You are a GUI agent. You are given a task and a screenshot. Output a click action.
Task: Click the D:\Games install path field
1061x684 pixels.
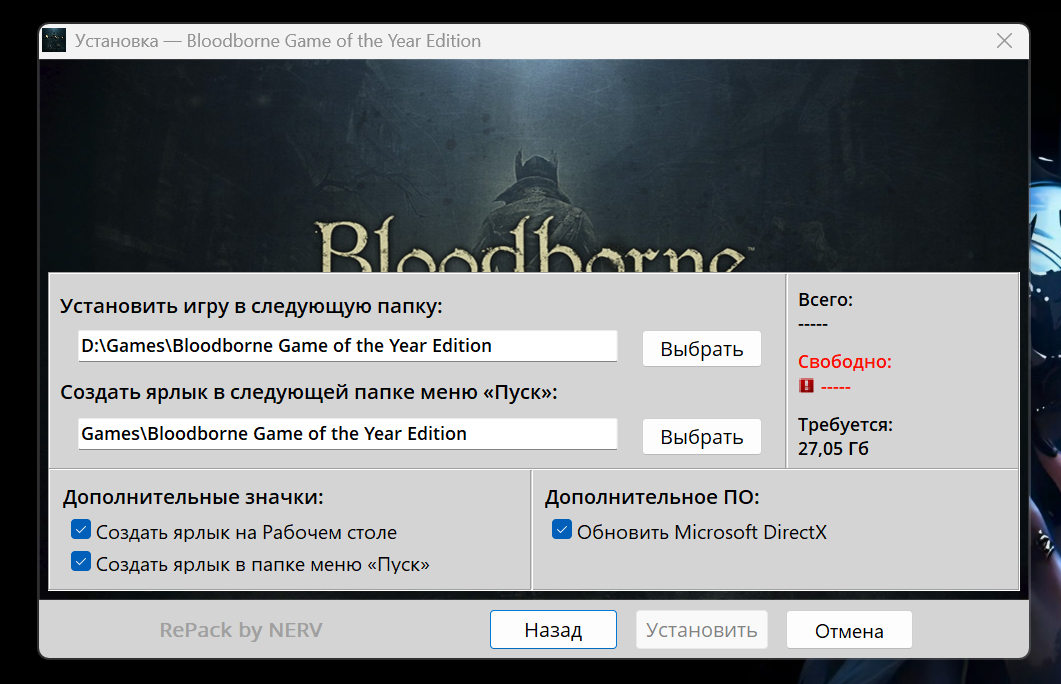coord(347,346)
